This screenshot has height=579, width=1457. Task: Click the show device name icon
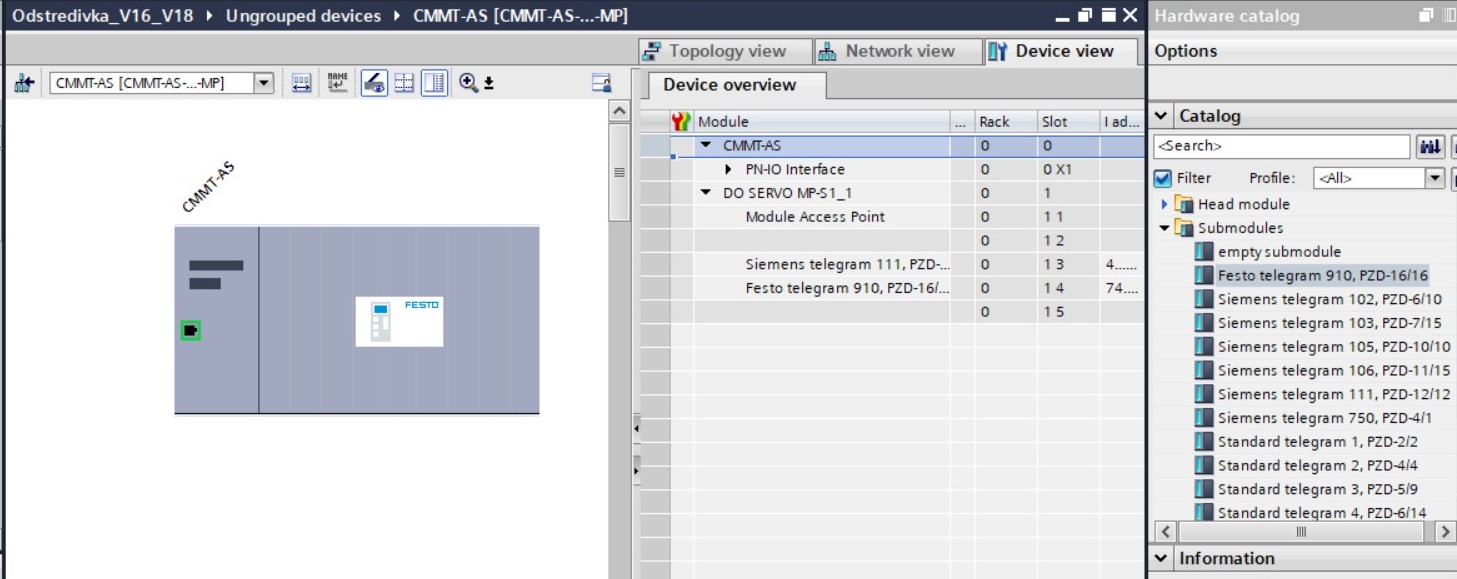338,84
